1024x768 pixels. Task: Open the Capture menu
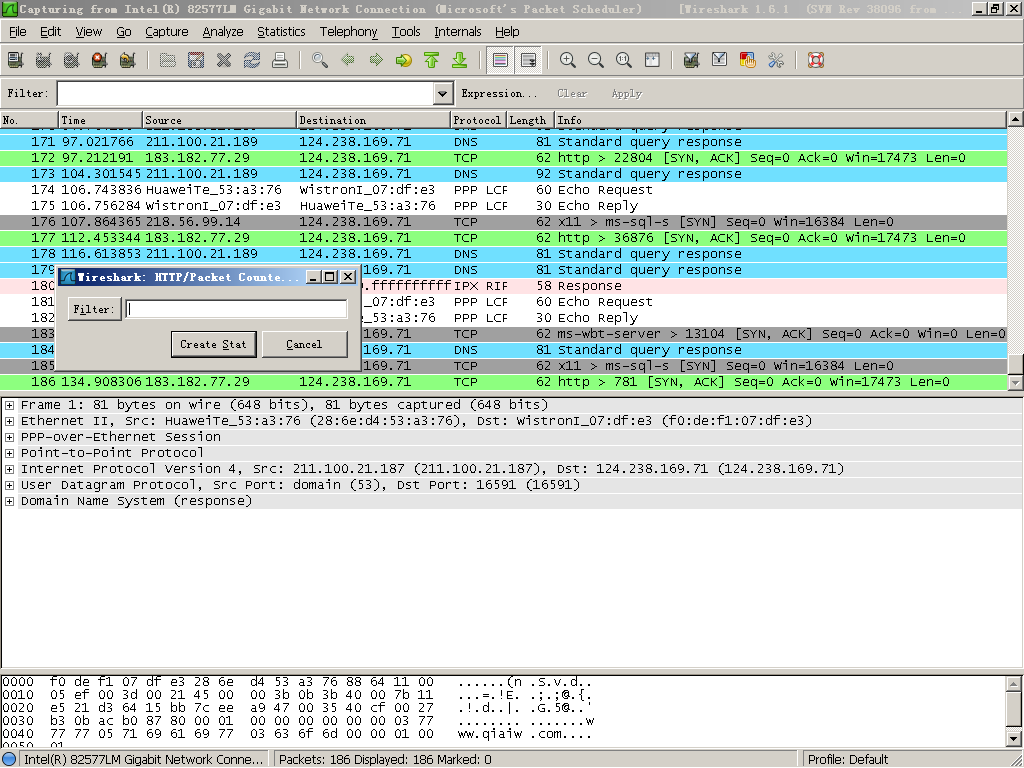coord(167,31)
